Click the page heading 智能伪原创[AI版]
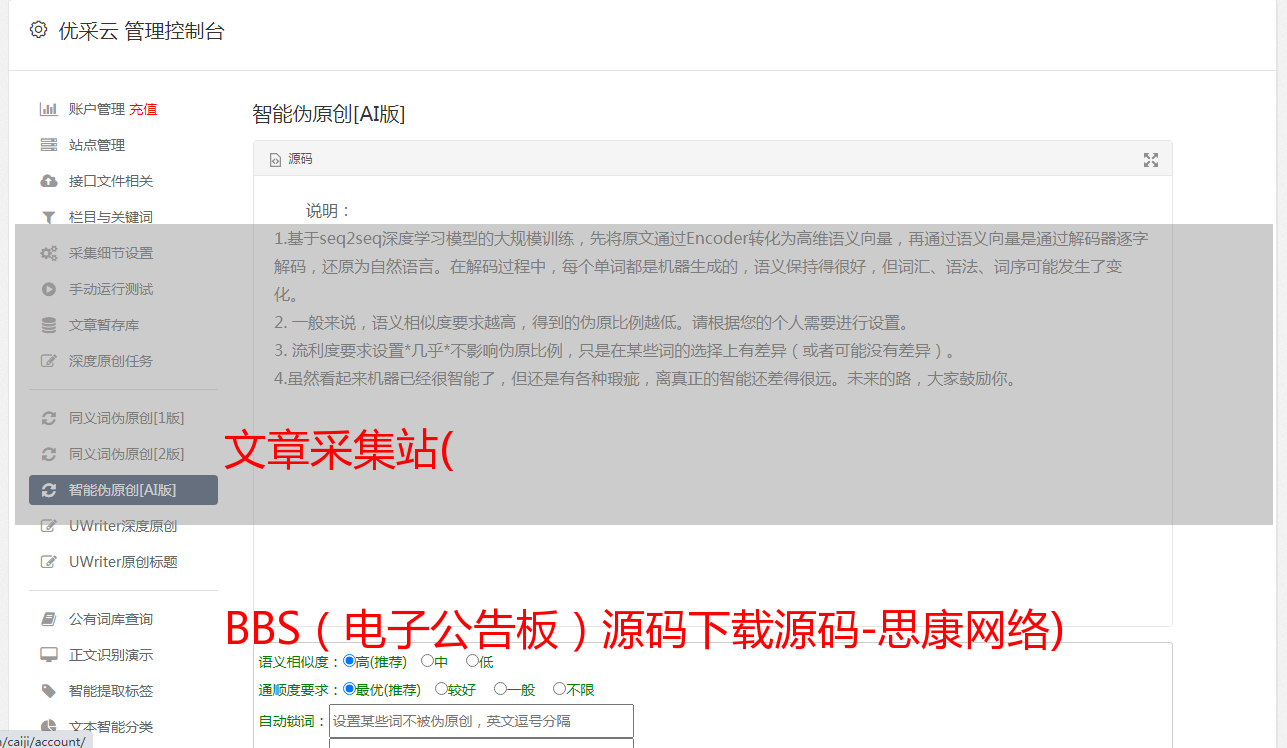 coord(329,114)
